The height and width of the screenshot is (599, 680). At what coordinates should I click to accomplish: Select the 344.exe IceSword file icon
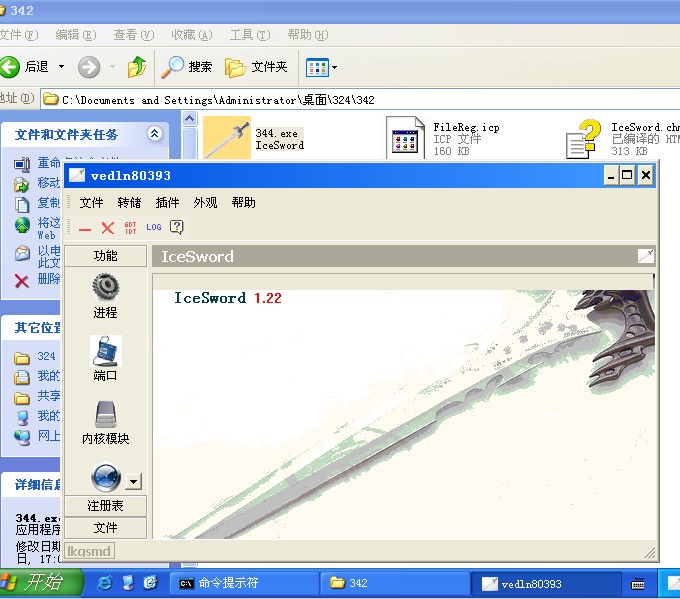226,138
